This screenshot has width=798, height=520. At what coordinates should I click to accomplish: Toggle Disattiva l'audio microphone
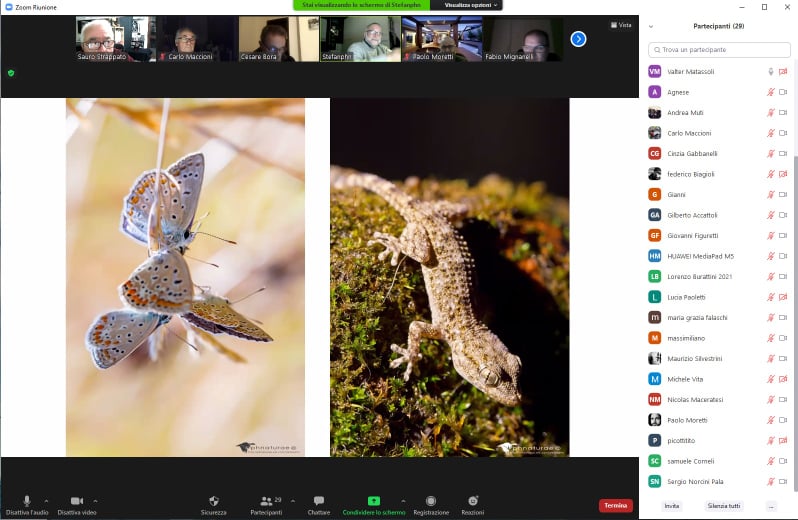(26, 500)
